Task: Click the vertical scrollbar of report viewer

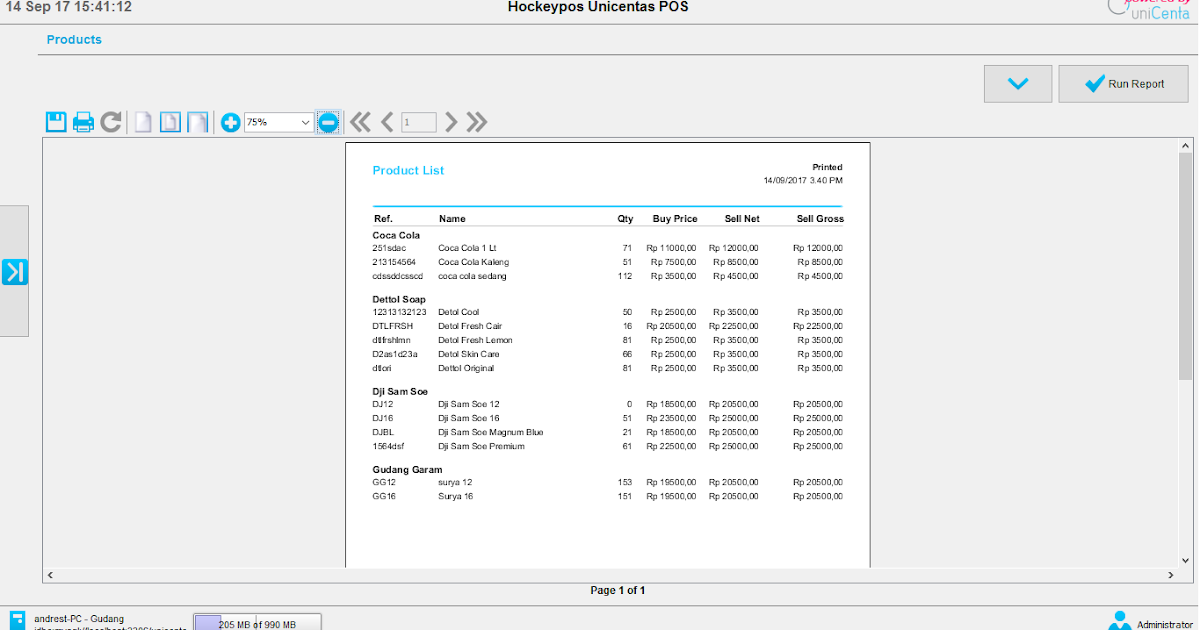Action: [1185, 265]
